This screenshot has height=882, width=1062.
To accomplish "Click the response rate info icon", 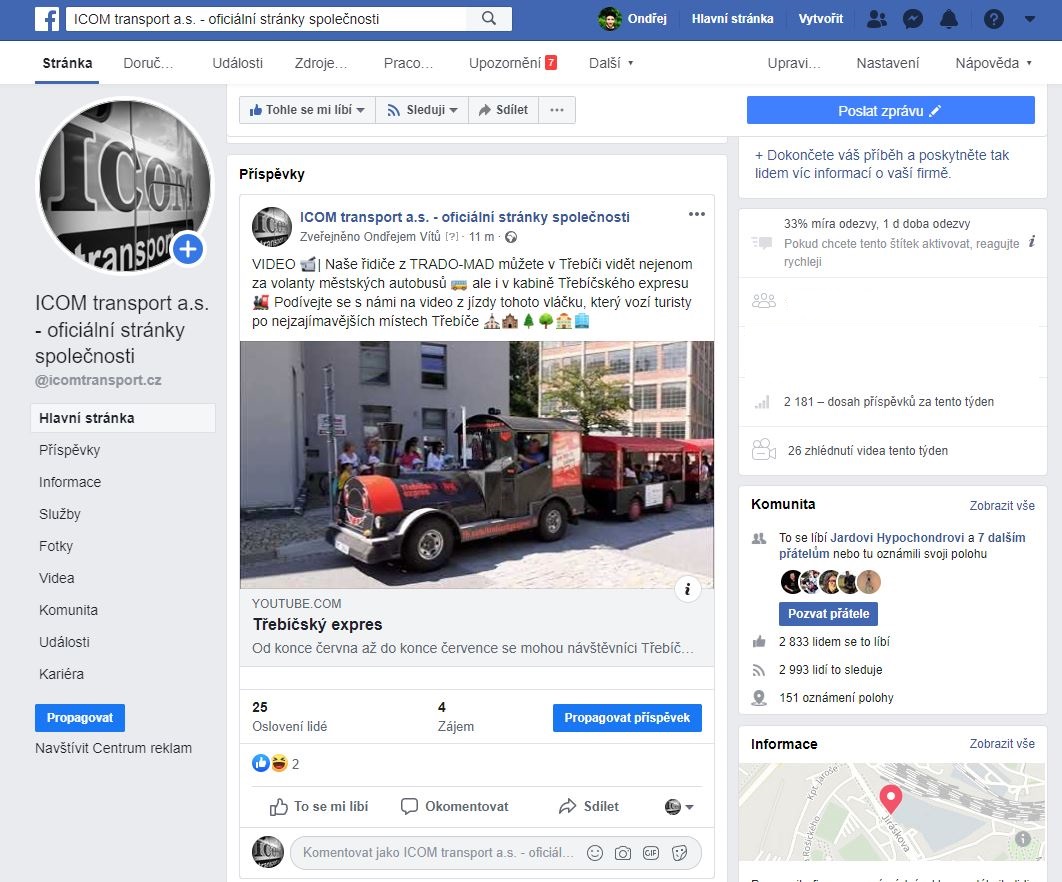I will click(x=1032, y=241).
